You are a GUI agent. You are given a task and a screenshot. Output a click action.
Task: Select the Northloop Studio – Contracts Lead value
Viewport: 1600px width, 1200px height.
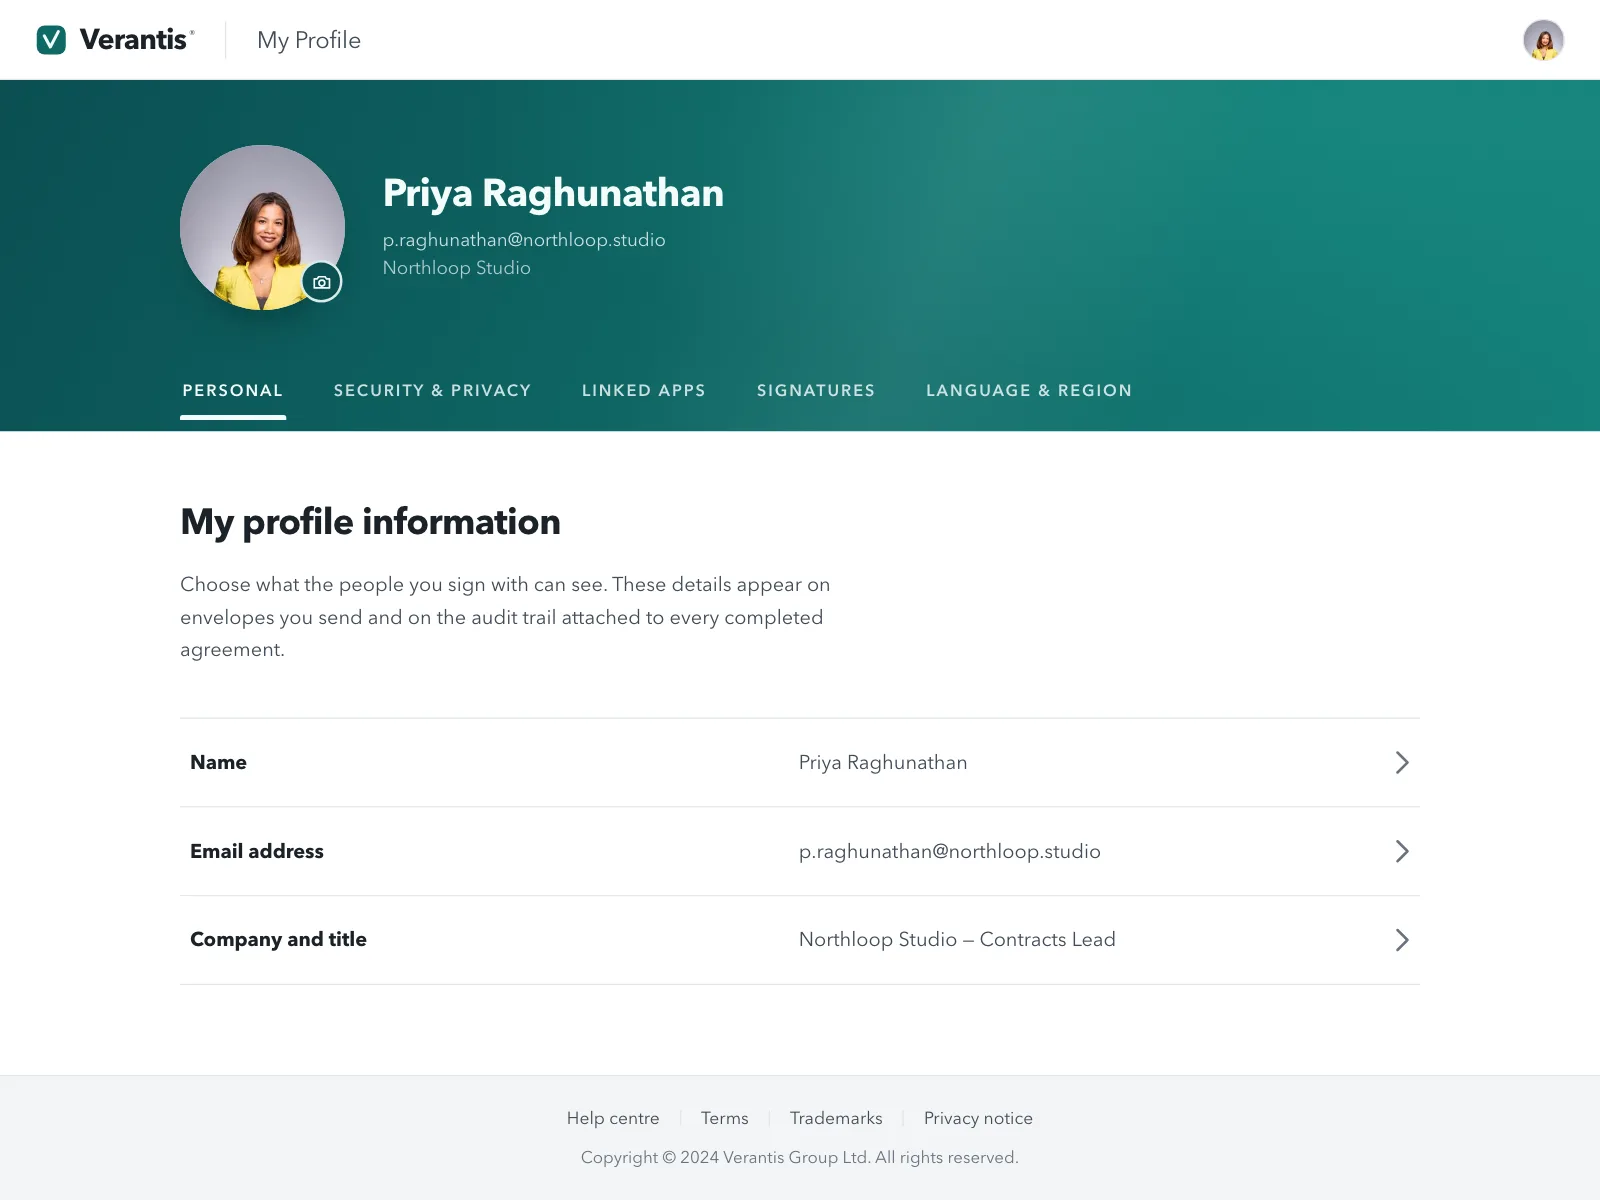pyautogui.click(x=957, y=940)
